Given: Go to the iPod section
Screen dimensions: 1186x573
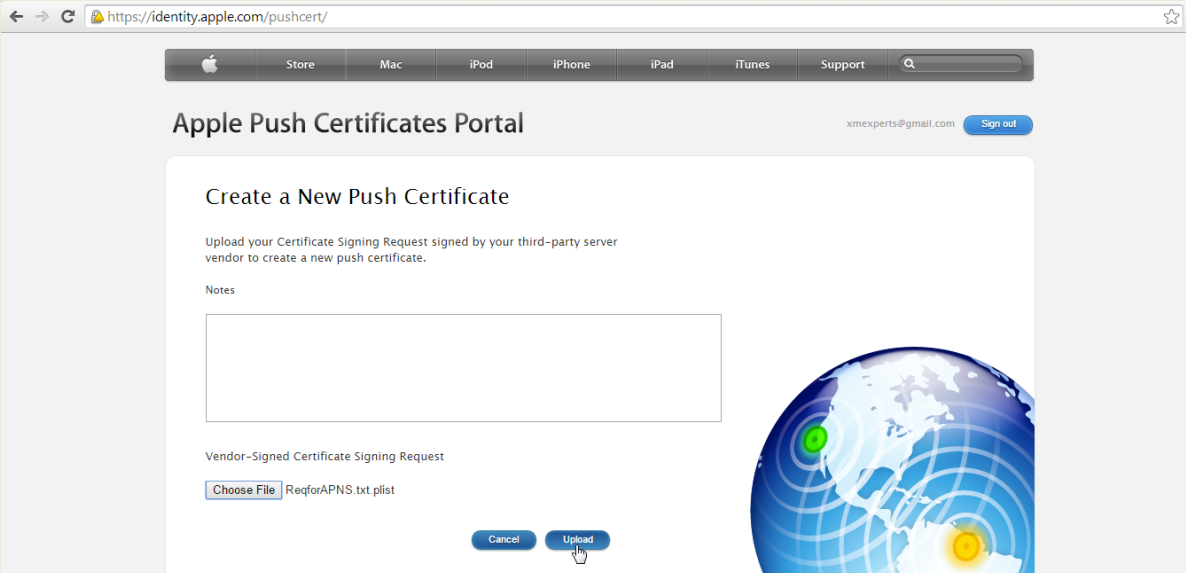Looking at the screenshot, I should (481, 65).
